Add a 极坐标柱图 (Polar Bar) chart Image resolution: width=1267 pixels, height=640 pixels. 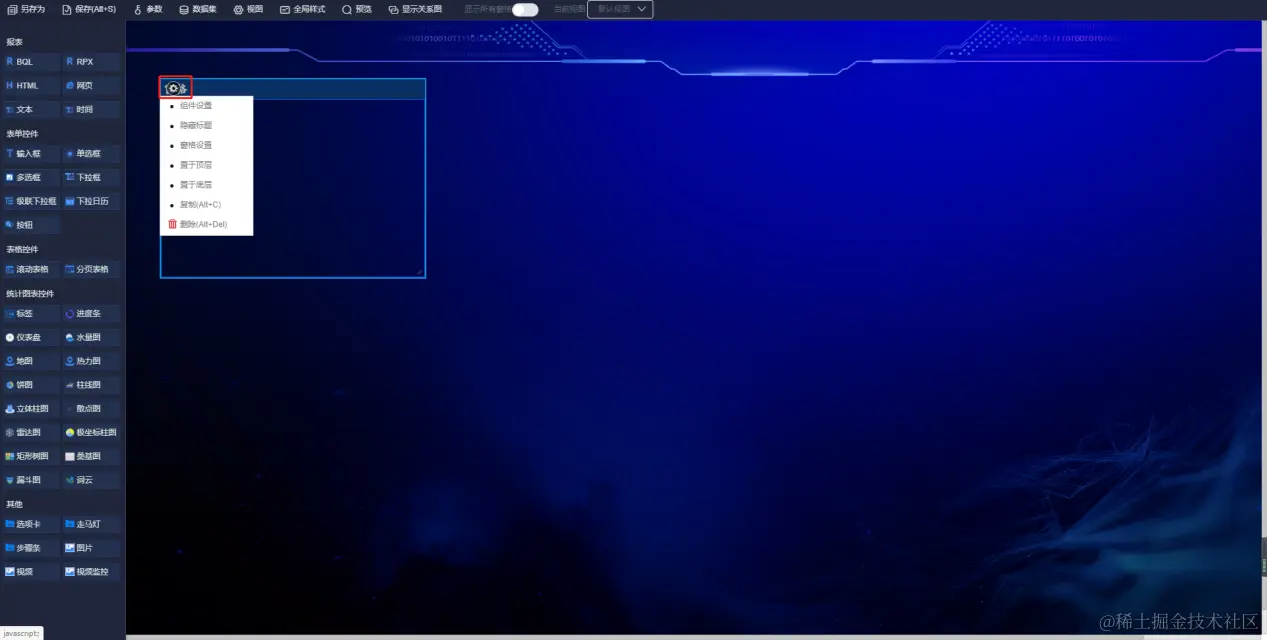91,433
